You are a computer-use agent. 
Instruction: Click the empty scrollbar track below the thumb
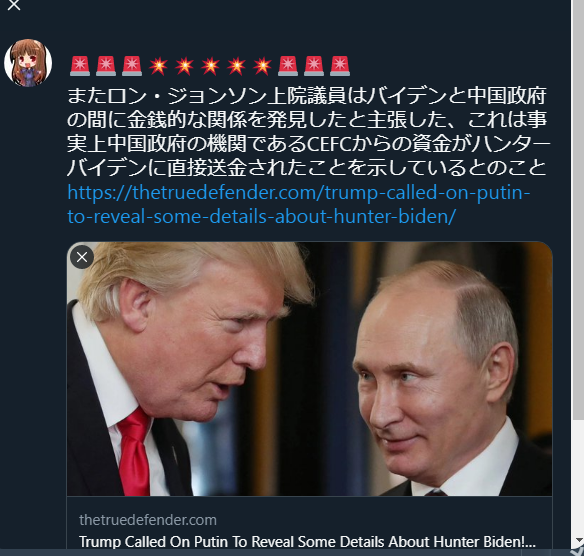click(x=578, y=477)
